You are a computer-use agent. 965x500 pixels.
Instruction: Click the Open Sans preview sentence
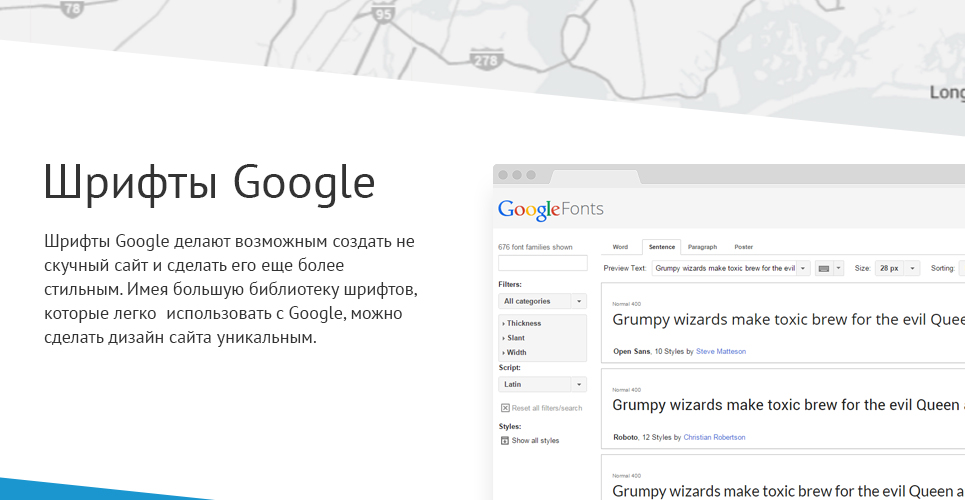point(788,320)
